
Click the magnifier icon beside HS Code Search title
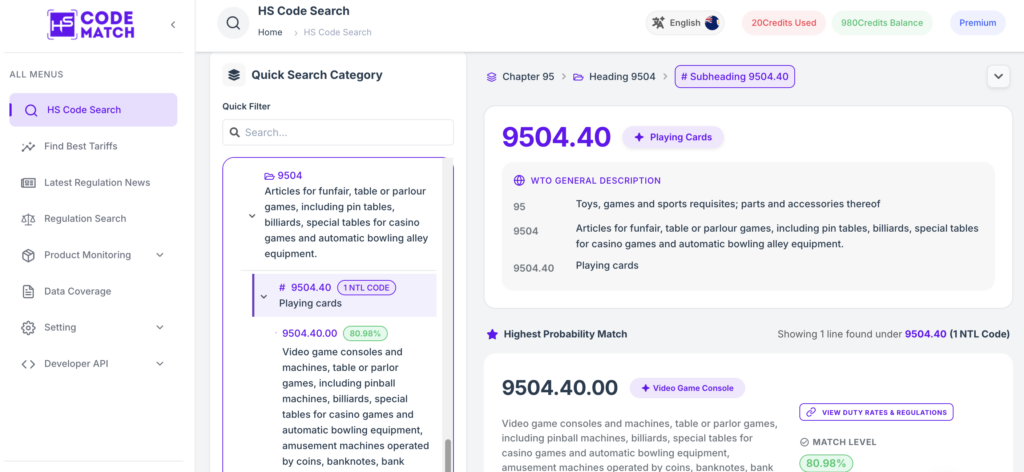click(x=233, y=23)
